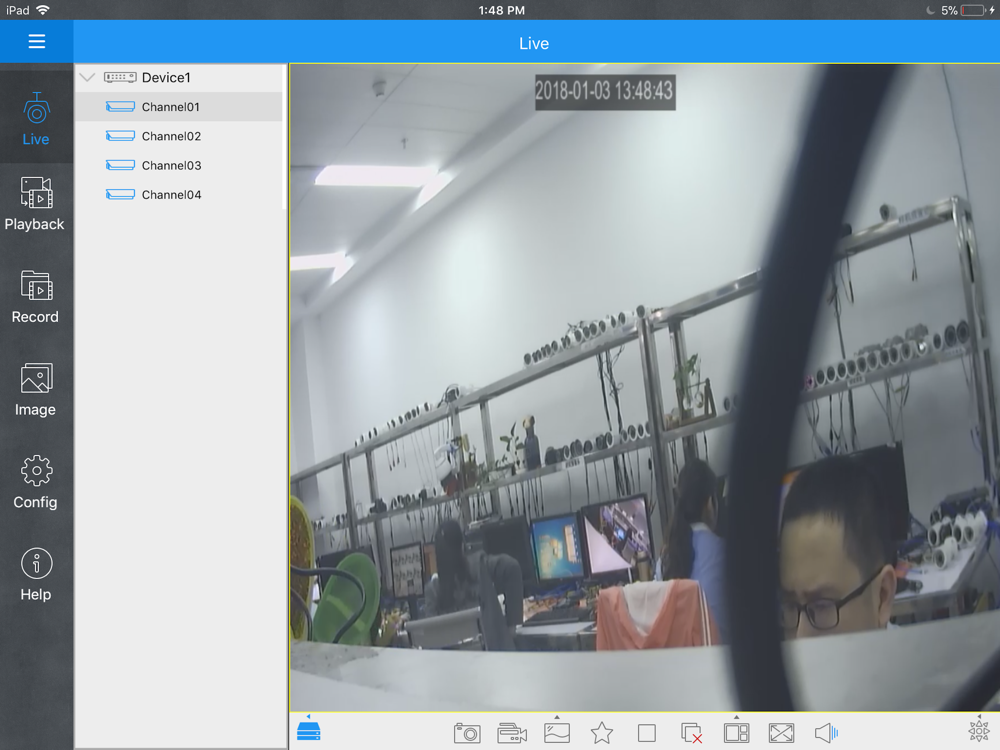The image size is (1000, 750).
Task: Go to Playback section
Action: [35, 204]
